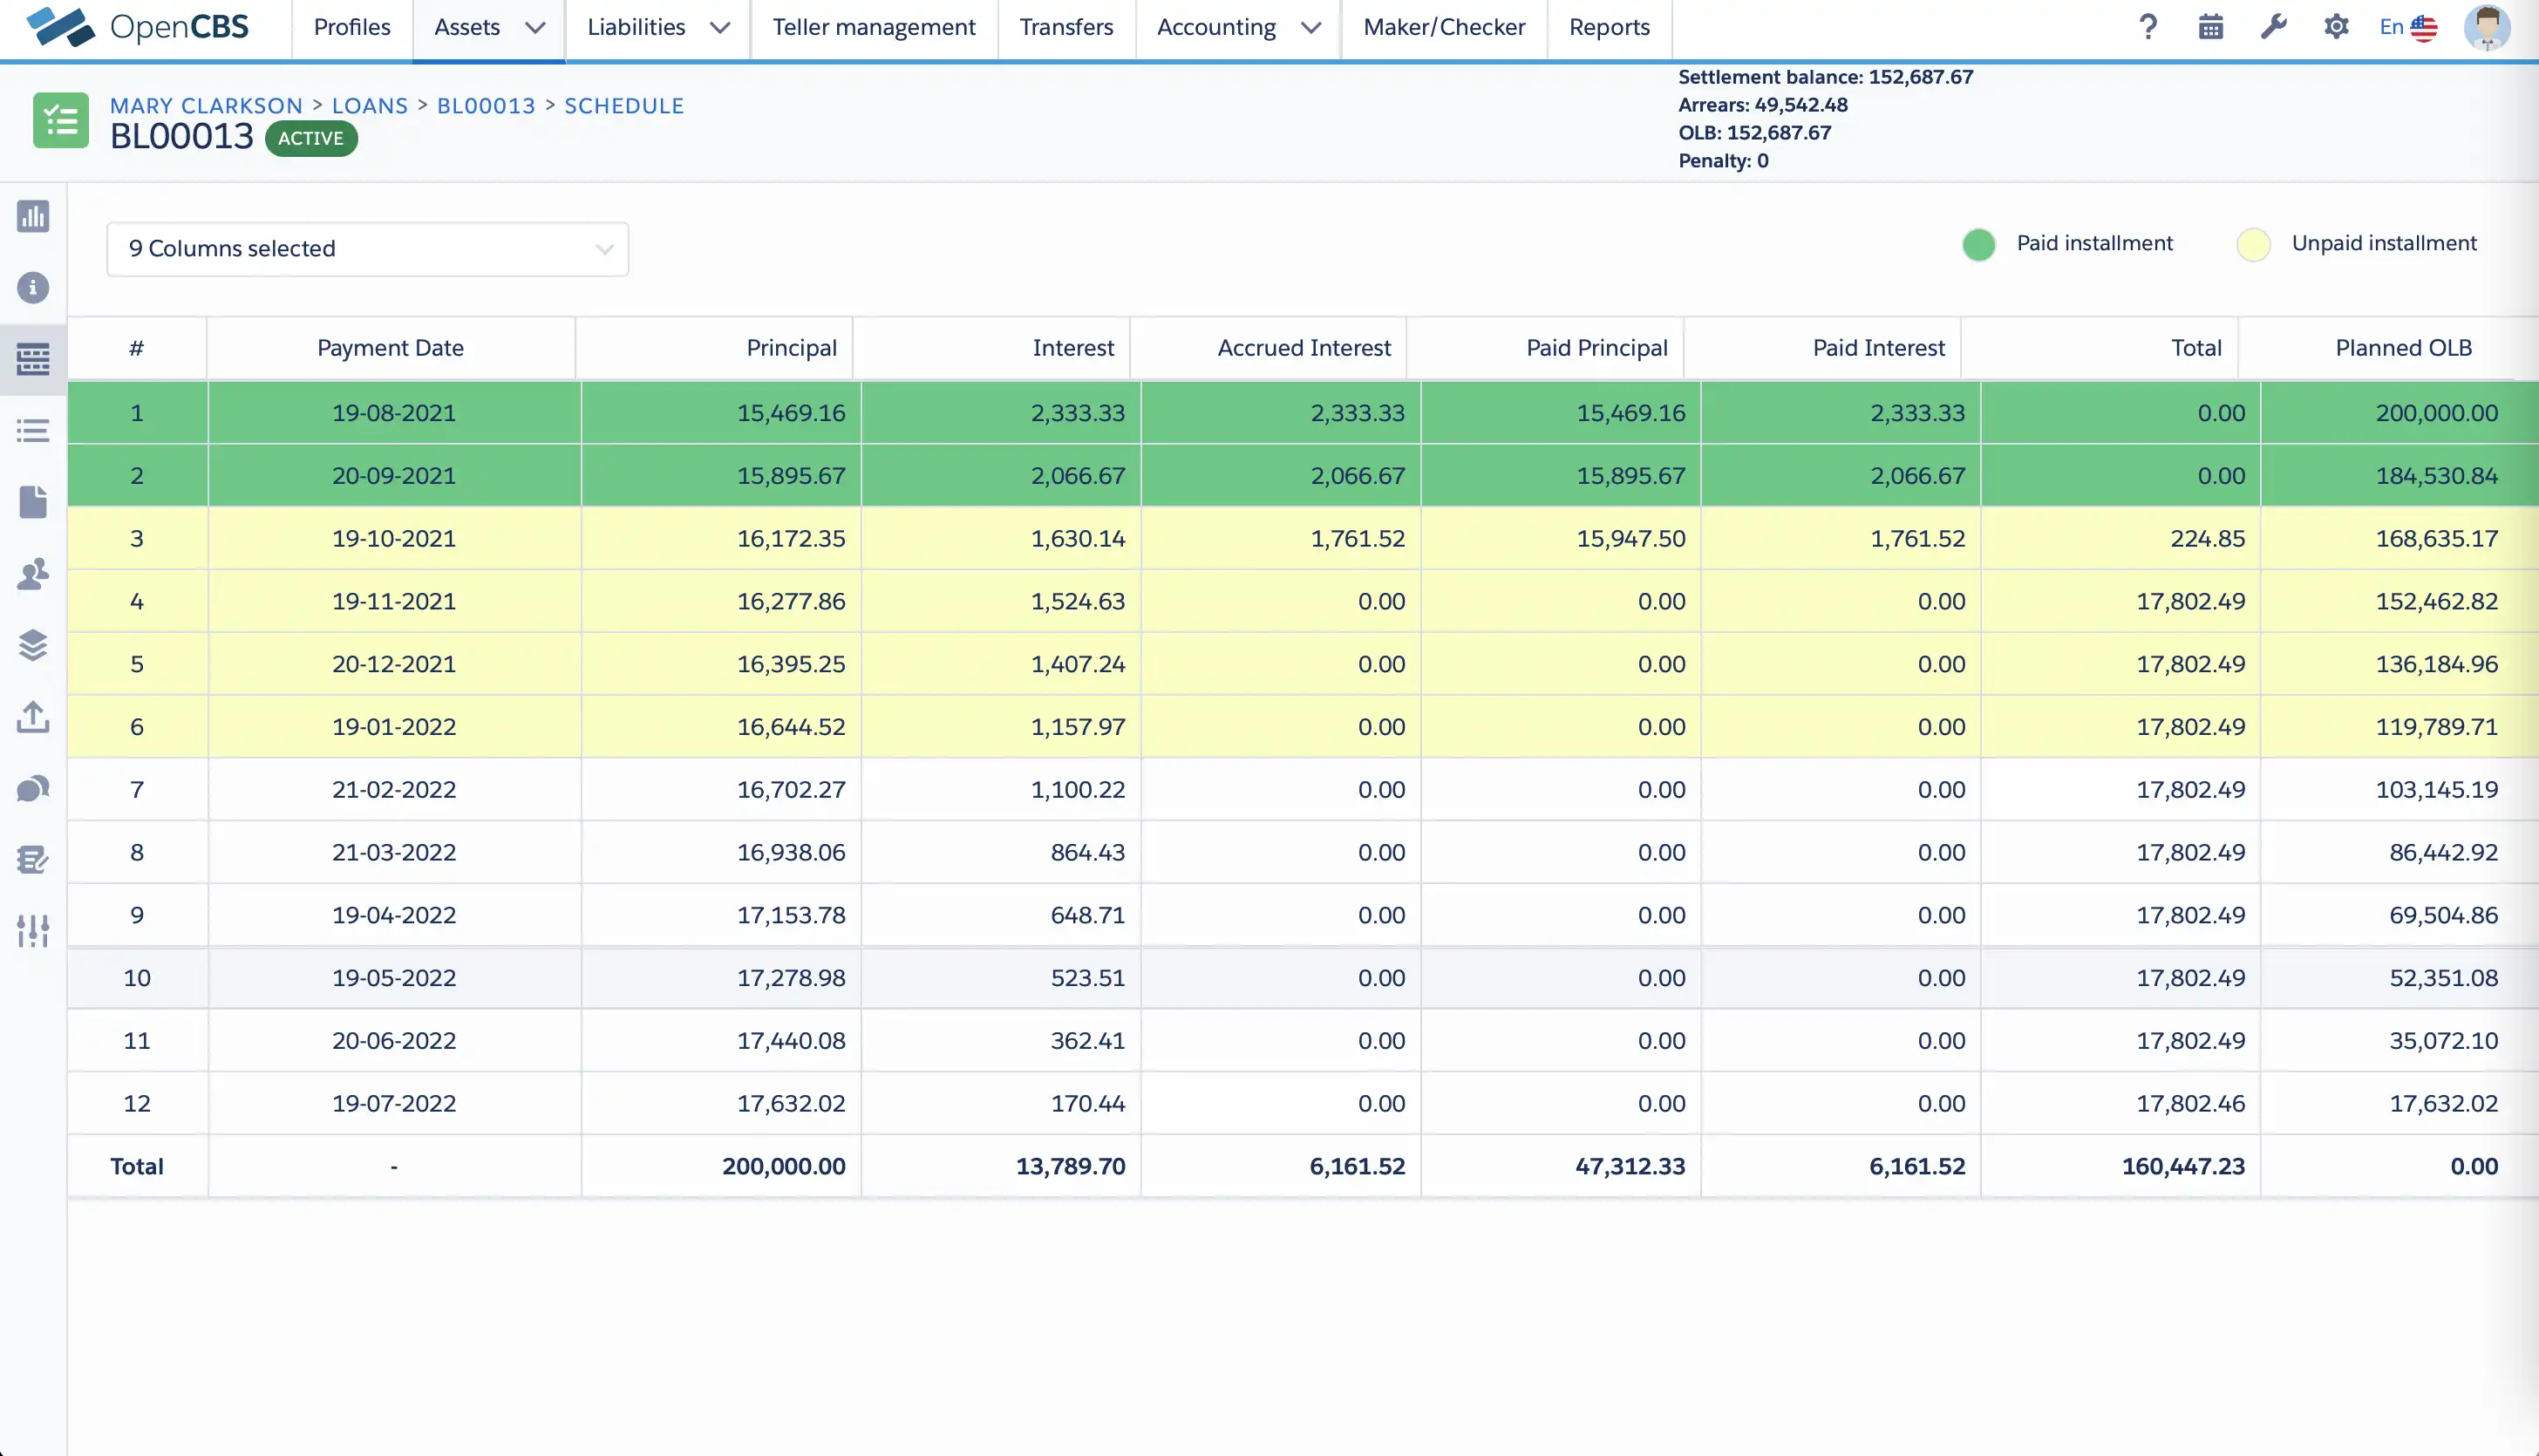Open sidebar upload attachments icon
Image resolution: width=2539 pixels, height=1456 pixels.
click(33, 717)
